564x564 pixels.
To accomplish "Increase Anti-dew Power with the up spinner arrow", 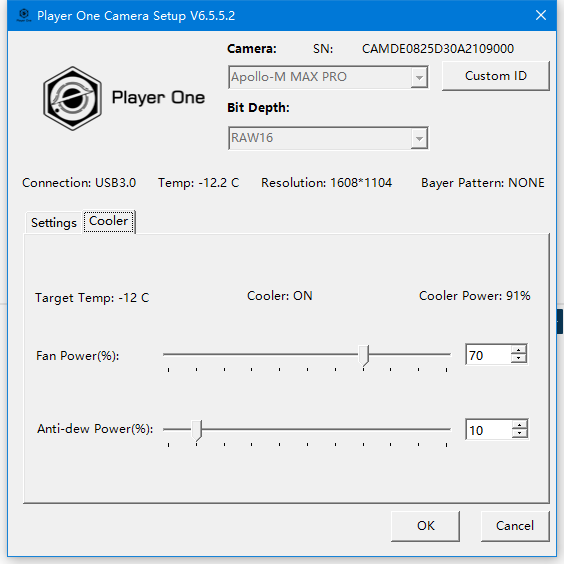I will 519,425.
